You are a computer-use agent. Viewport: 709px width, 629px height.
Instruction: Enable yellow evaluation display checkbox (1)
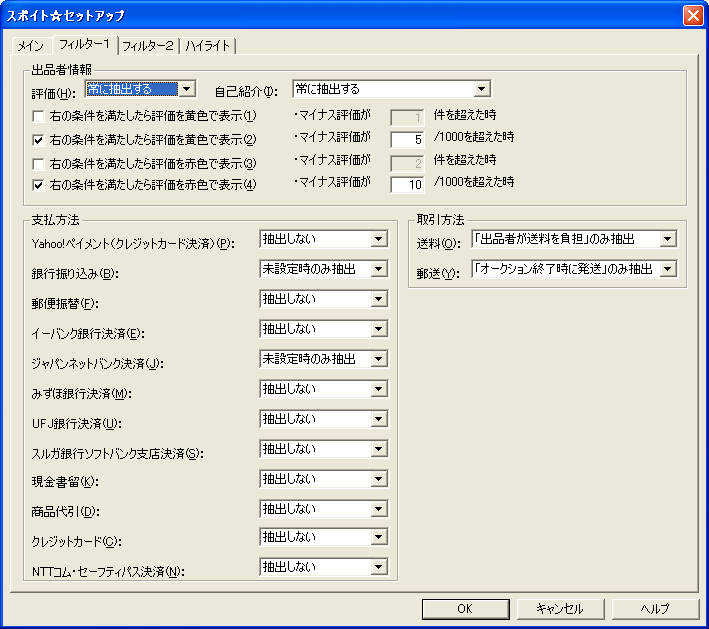[x=38, y=117]
